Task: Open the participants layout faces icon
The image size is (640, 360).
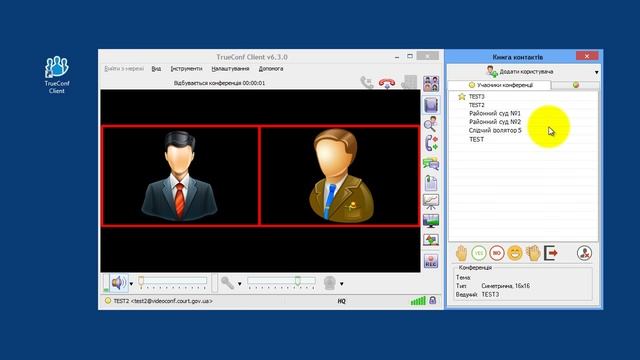Action: [431, 84]
